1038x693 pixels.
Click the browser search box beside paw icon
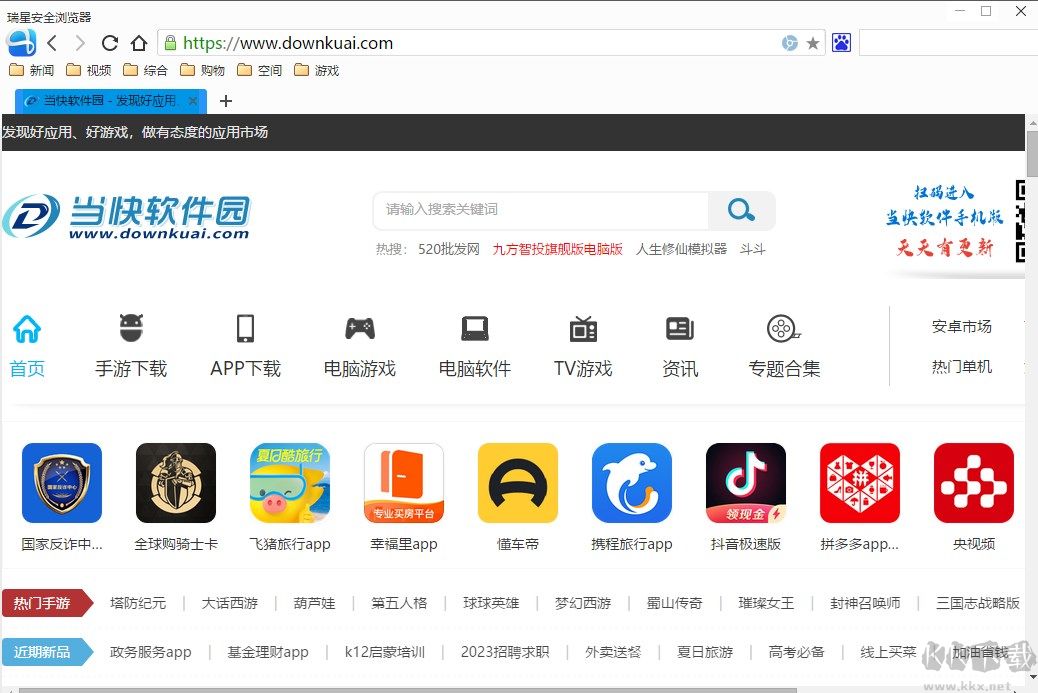pos(948,43)
